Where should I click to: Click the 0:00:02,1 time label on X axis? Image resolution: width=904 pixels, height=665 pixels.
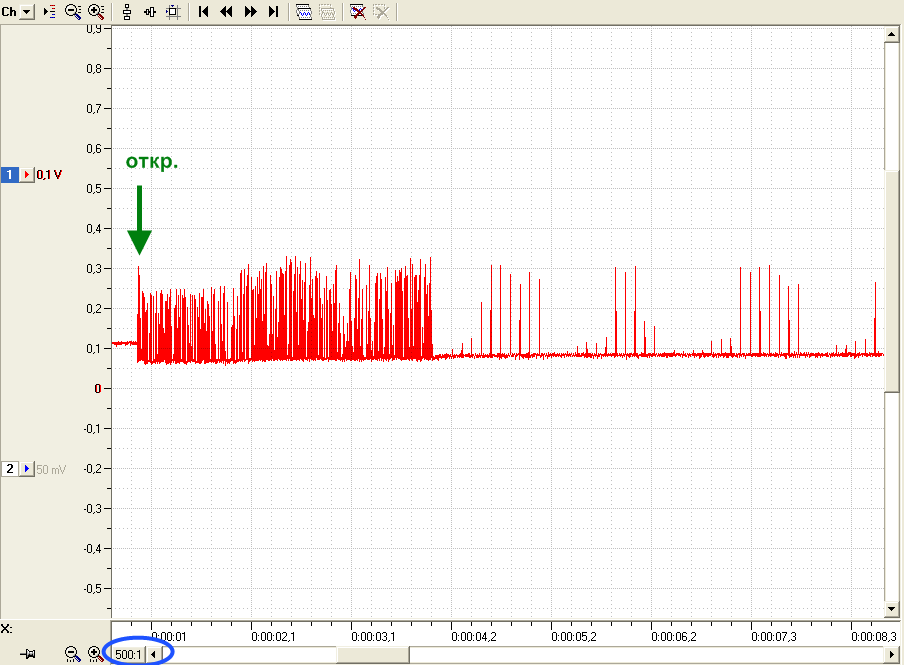[273, 637]
